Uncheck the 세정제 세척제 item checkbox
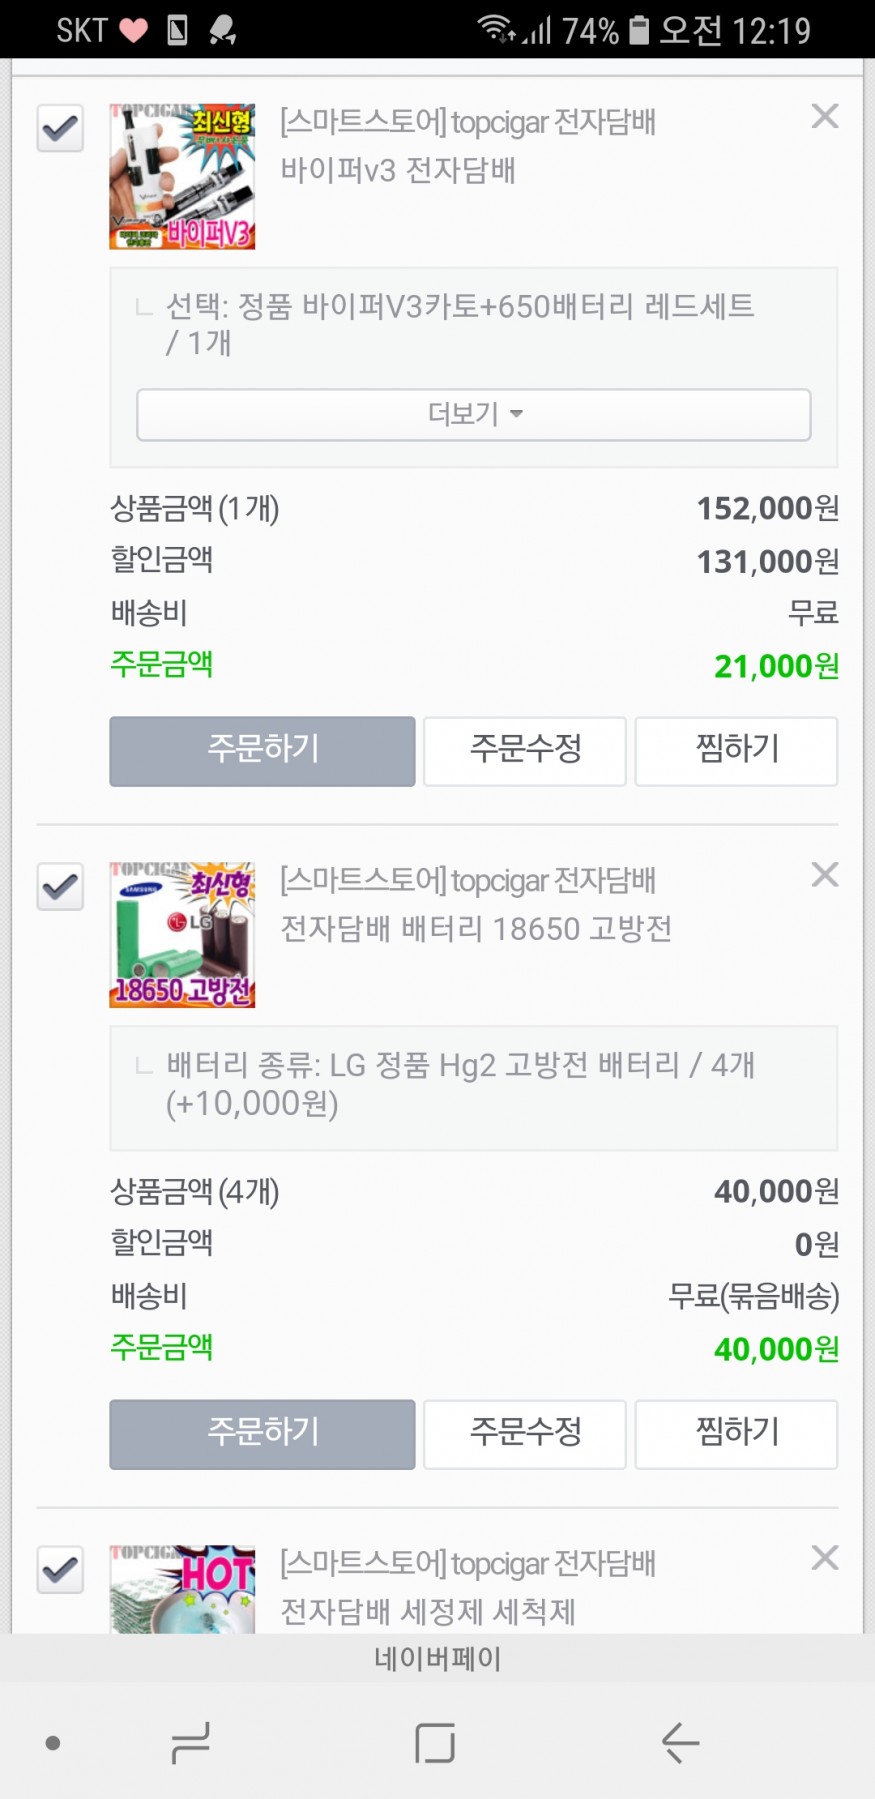This screenshot has width=875, height=1799. point(60,1570)
